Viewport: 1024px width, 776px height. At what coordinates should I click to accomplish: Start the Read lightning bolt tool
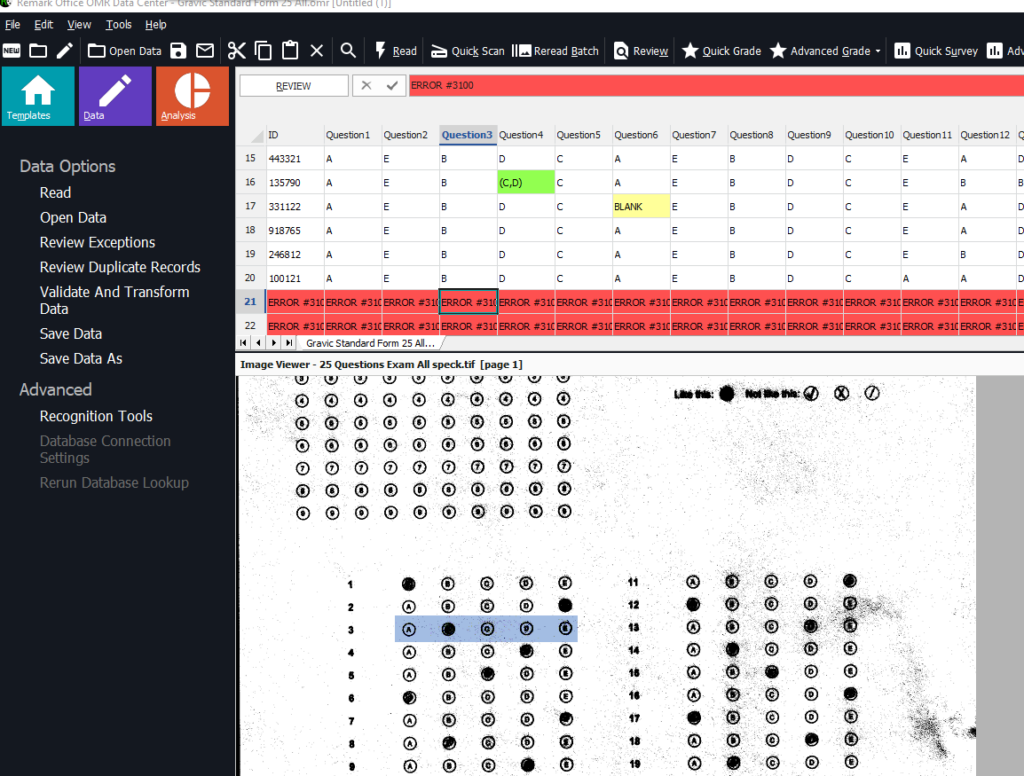pos(396,50)
